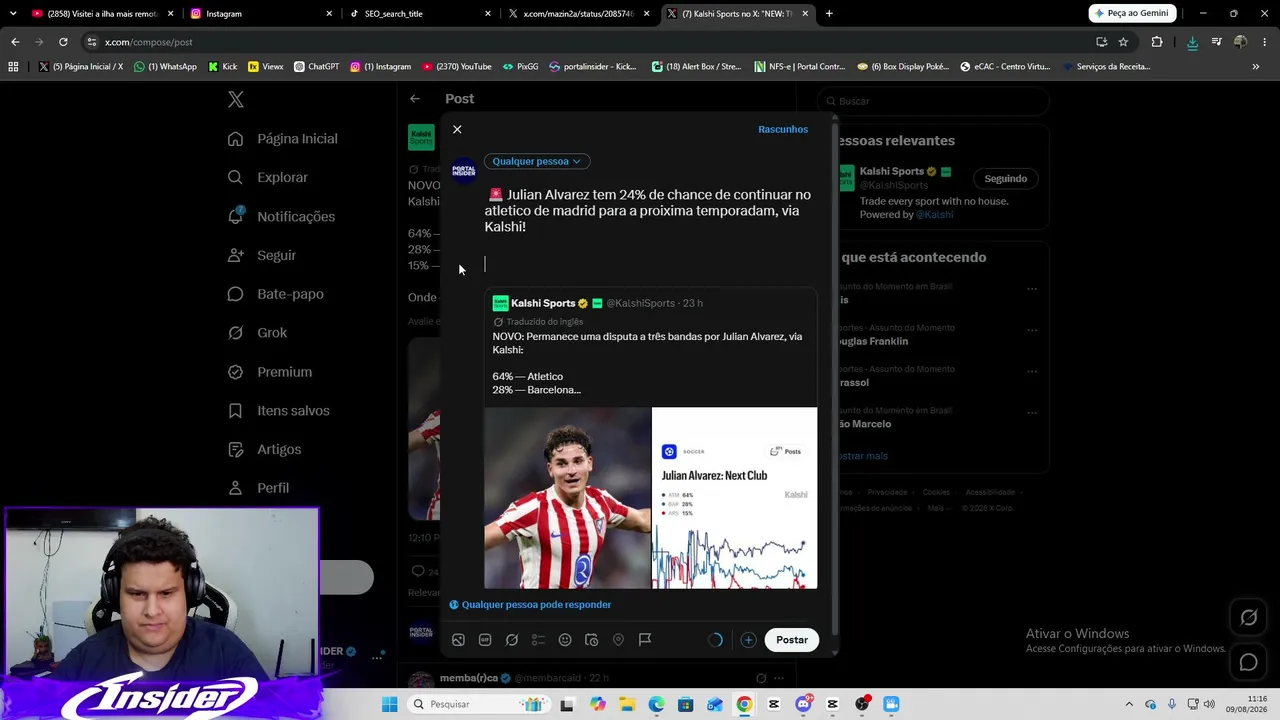
Task: Open Chrome downloads
Action: tap(1192, 42)
